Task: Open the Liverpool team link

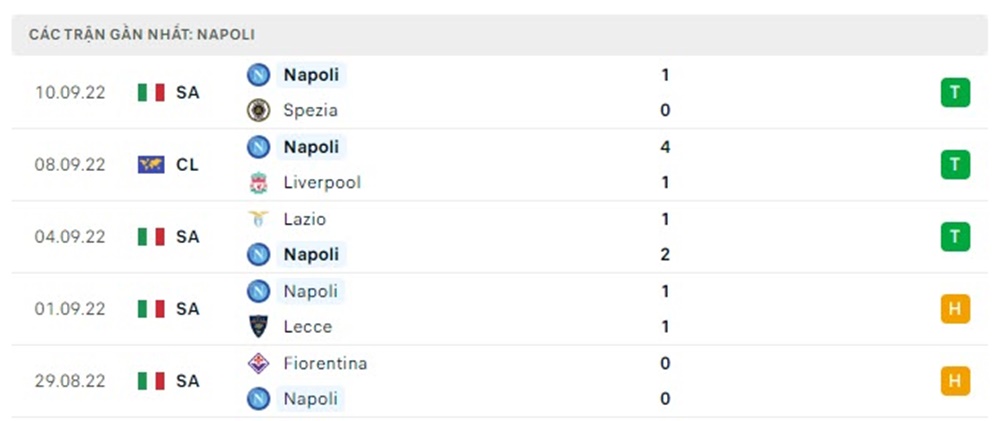Action: click(322, 182)
